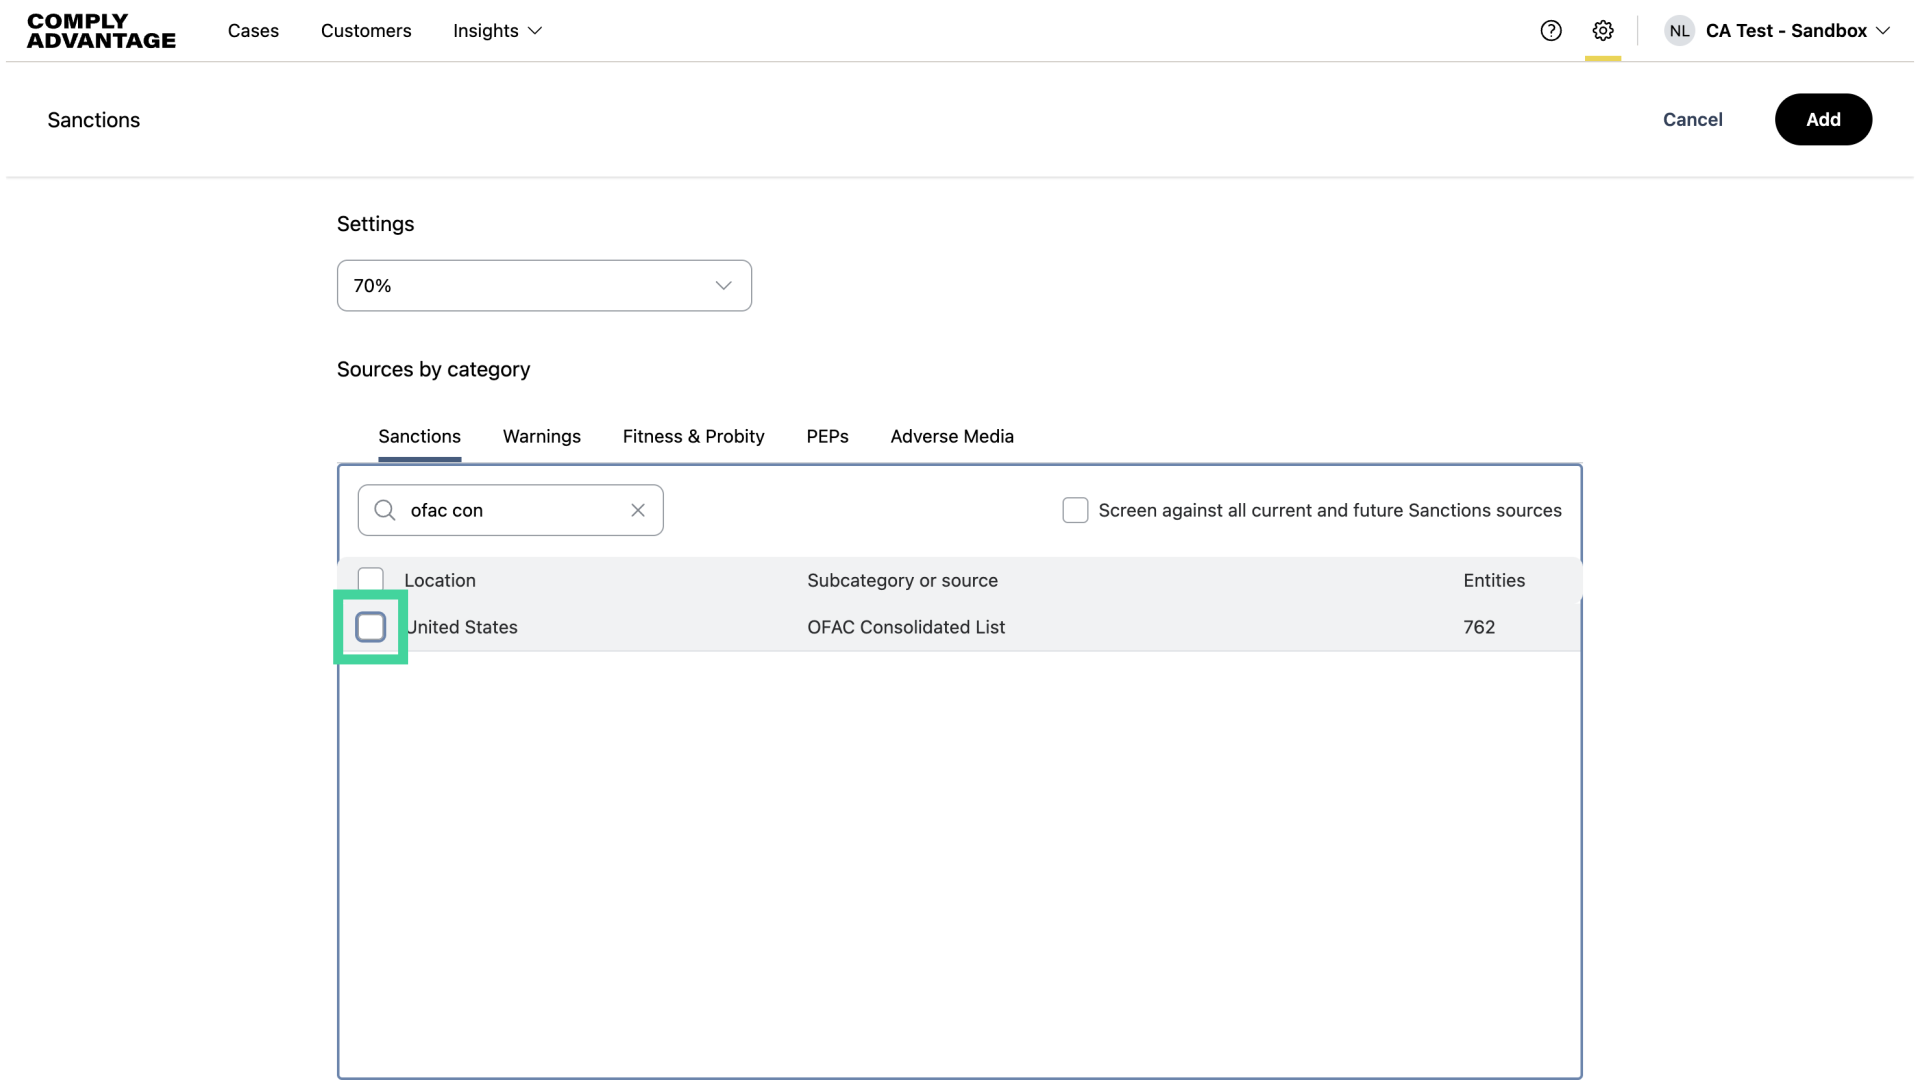
Task: Check the United States OFAC row checkbox
Action: [371, 627]
